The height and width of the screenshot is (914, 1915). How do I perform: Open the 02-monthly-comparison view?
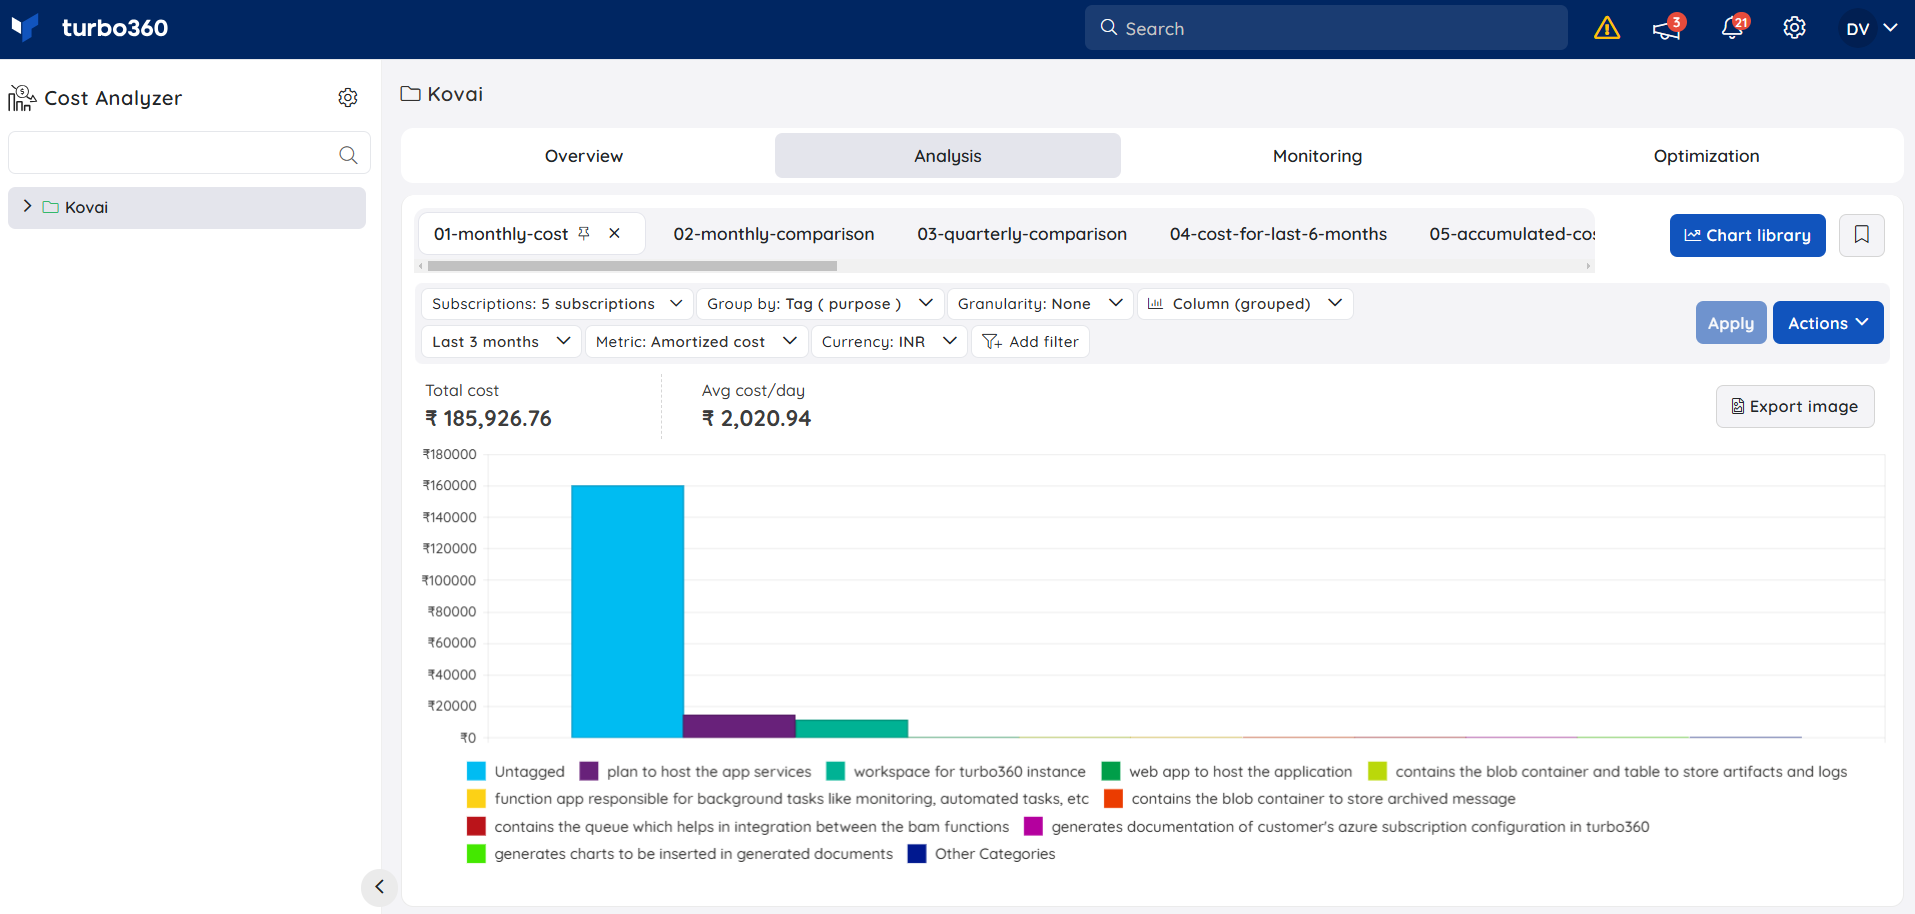coord(773,234)
